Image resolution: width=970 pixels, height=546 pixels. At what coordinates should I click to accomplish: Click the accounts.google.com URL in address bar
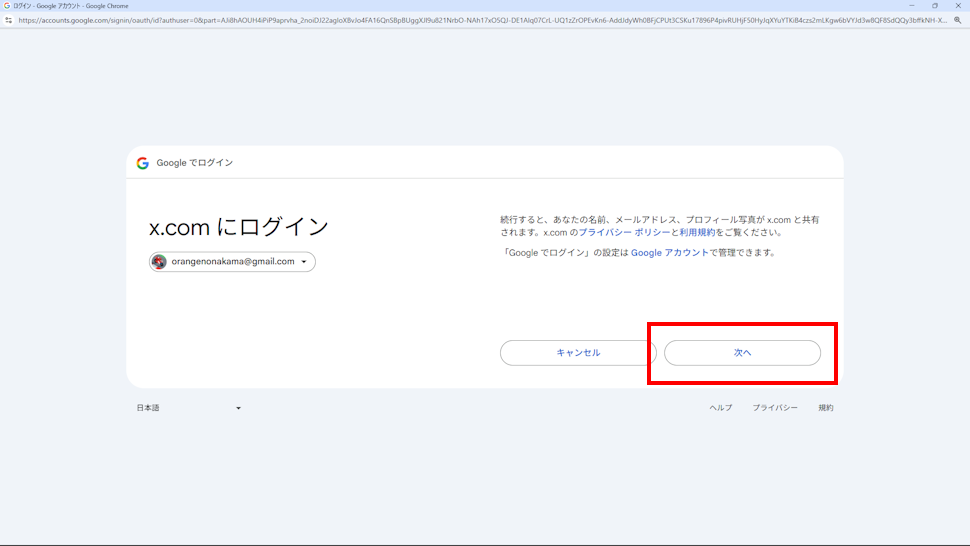[483, 20]
